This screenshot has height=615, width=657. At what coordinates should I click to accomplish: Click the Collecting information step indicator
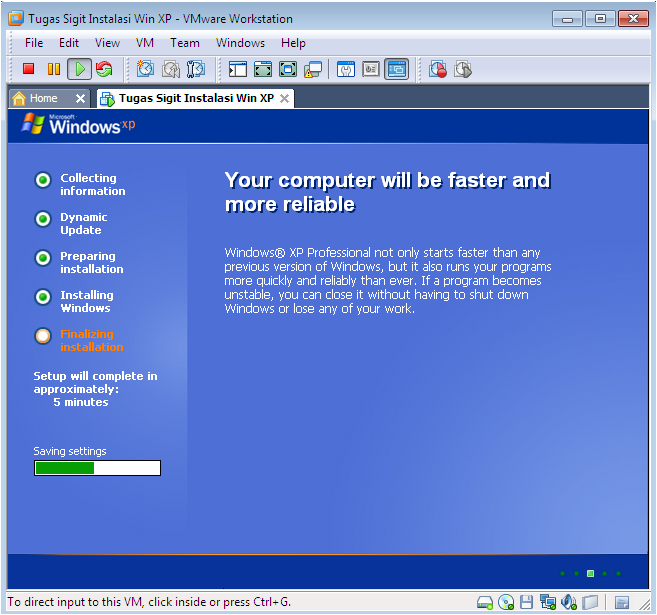pyautogui.click(x=43, y=180)
